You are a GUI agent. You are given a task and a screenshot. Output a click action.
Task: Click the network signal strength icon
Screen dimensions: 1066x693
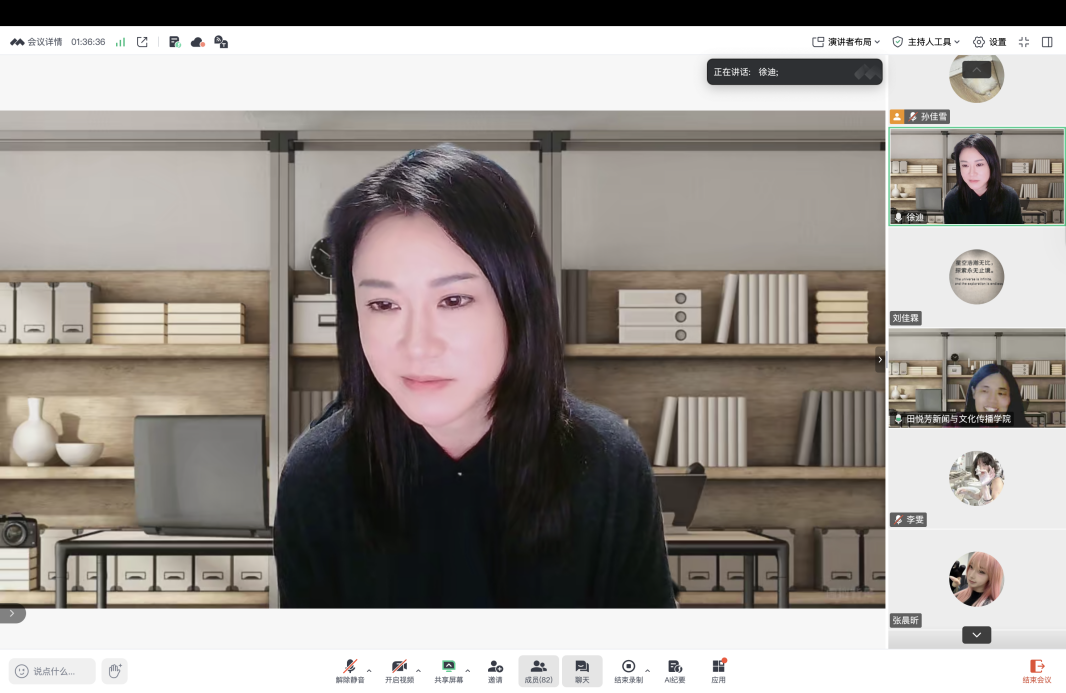click(x=120, y=42)
